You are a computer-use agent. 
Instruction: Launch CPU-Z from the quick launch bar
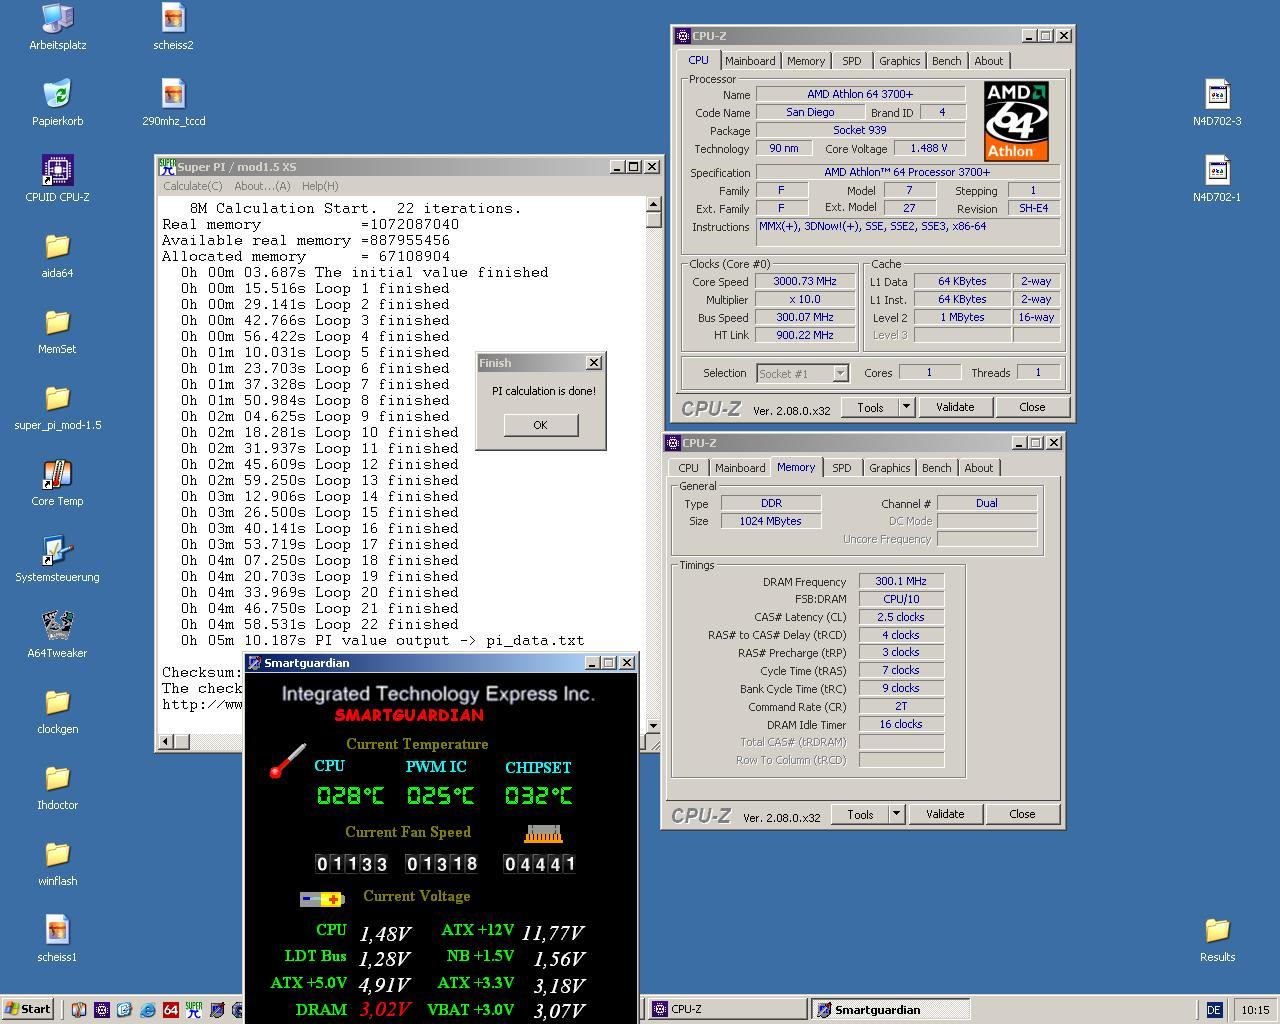[x=102, y=1010]
